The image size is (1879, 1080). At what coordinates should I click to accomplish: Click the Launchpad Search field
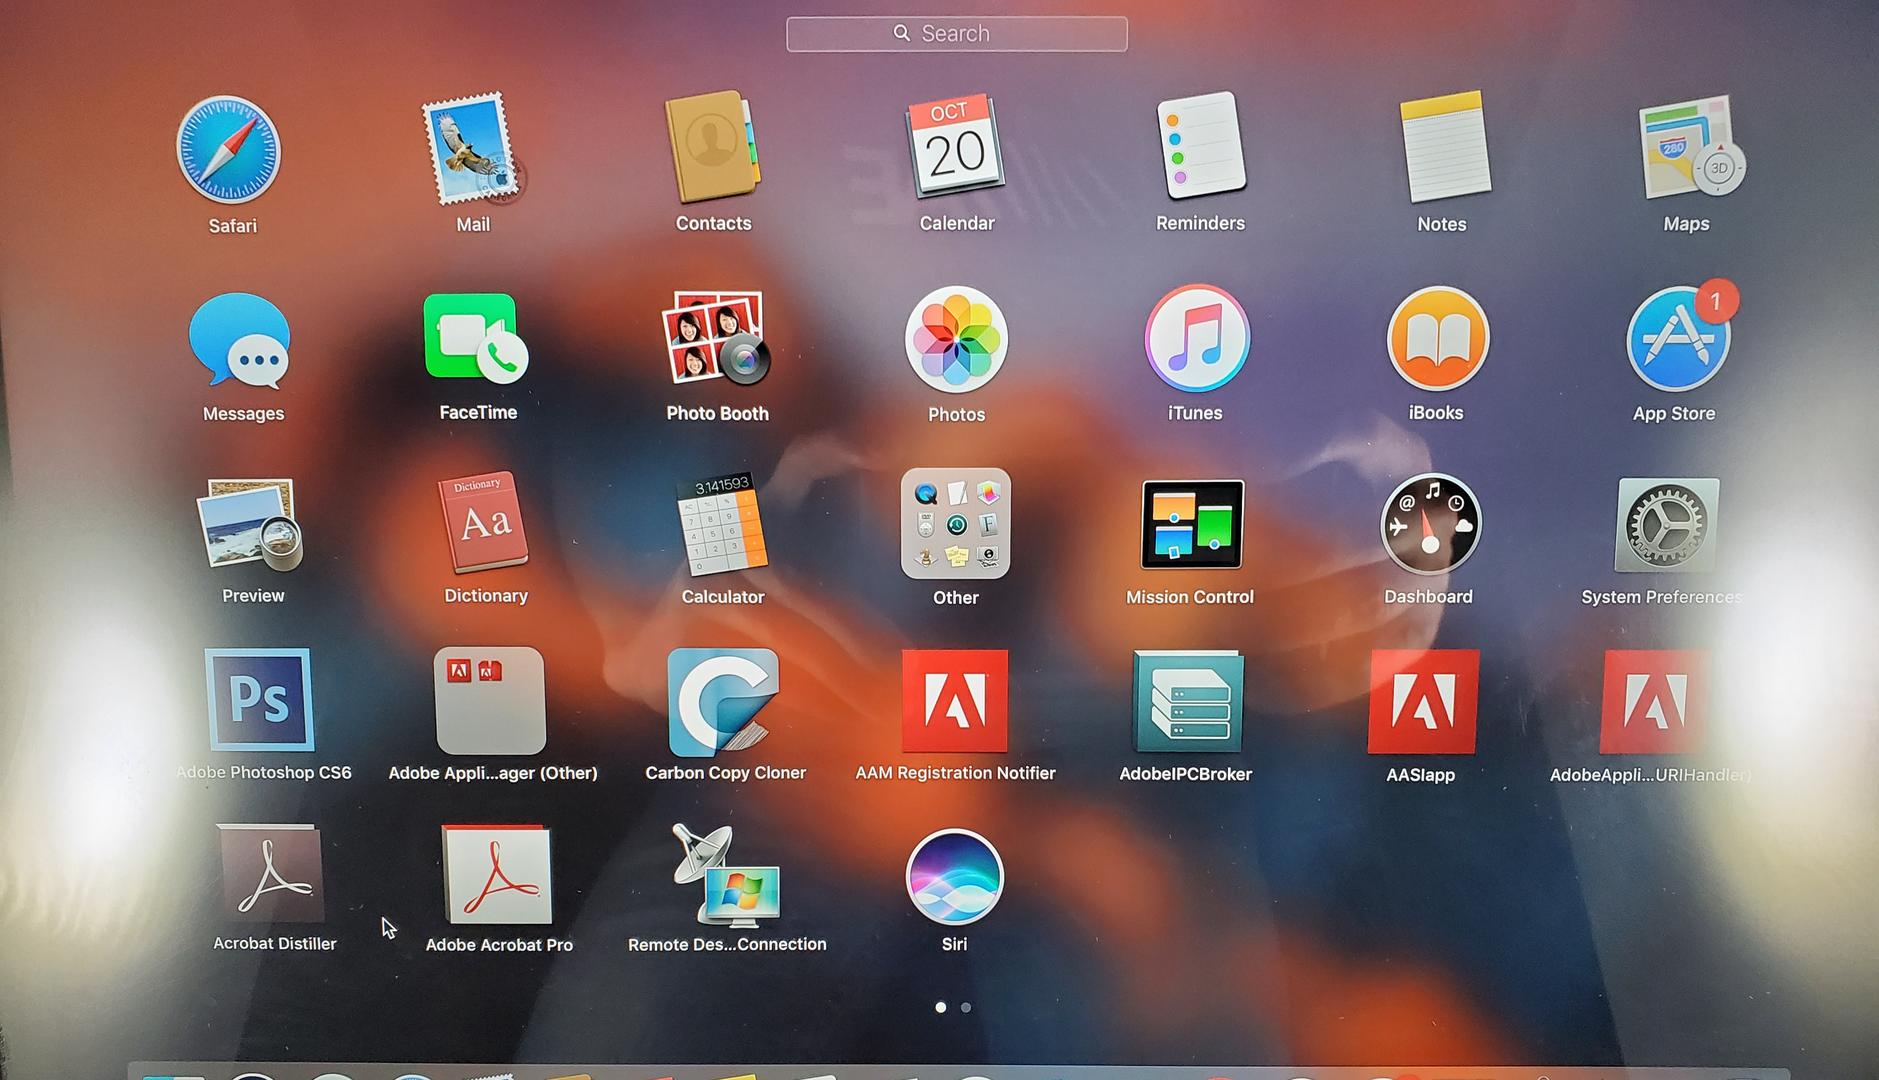point(957,34)
